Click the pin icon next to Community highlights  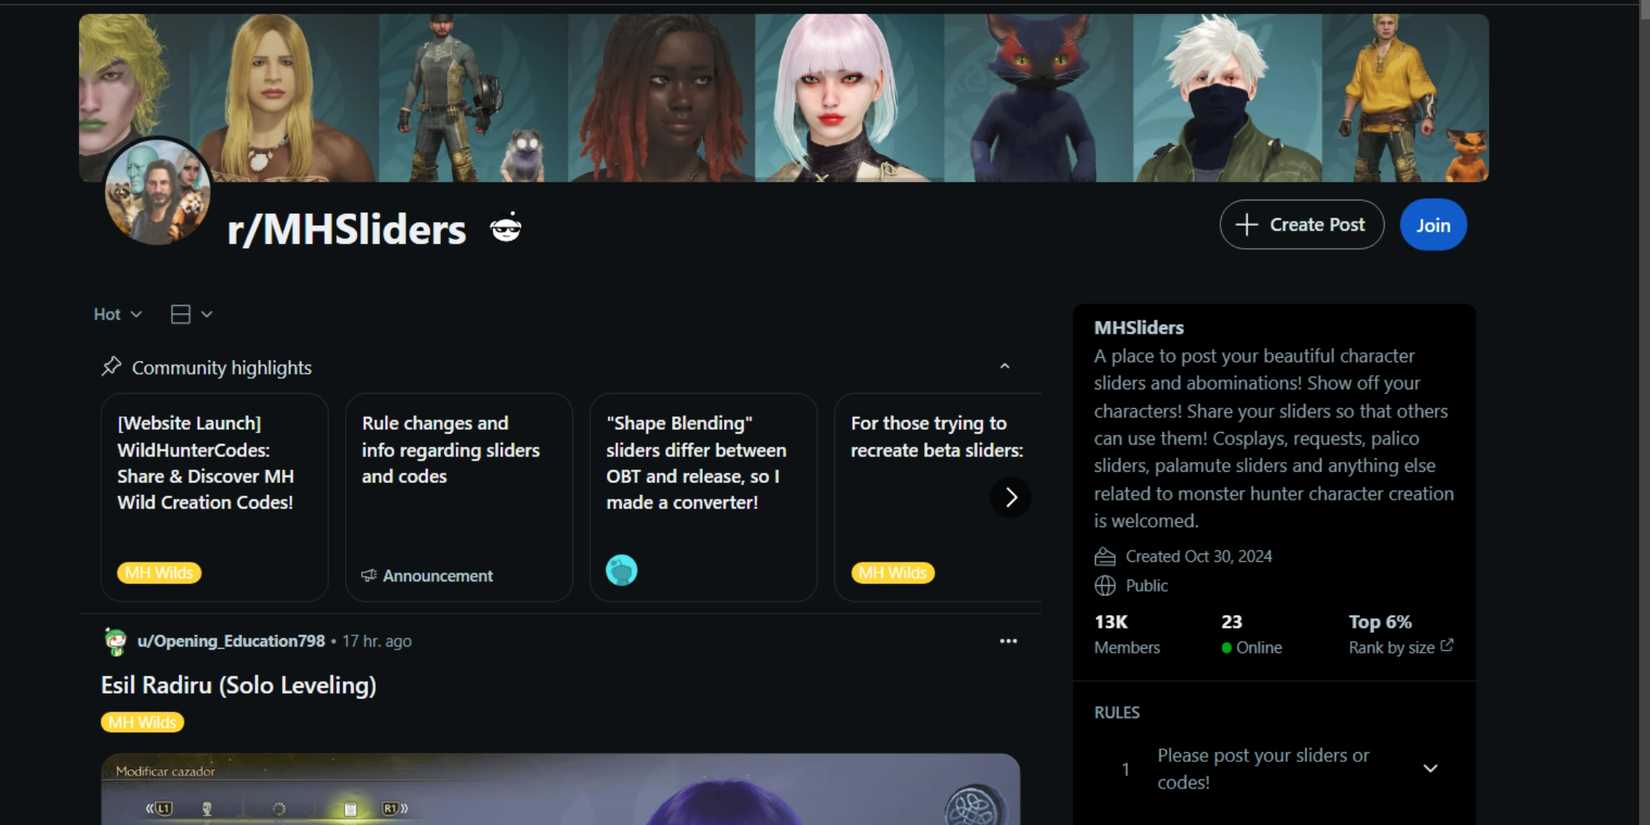(111, 367)
